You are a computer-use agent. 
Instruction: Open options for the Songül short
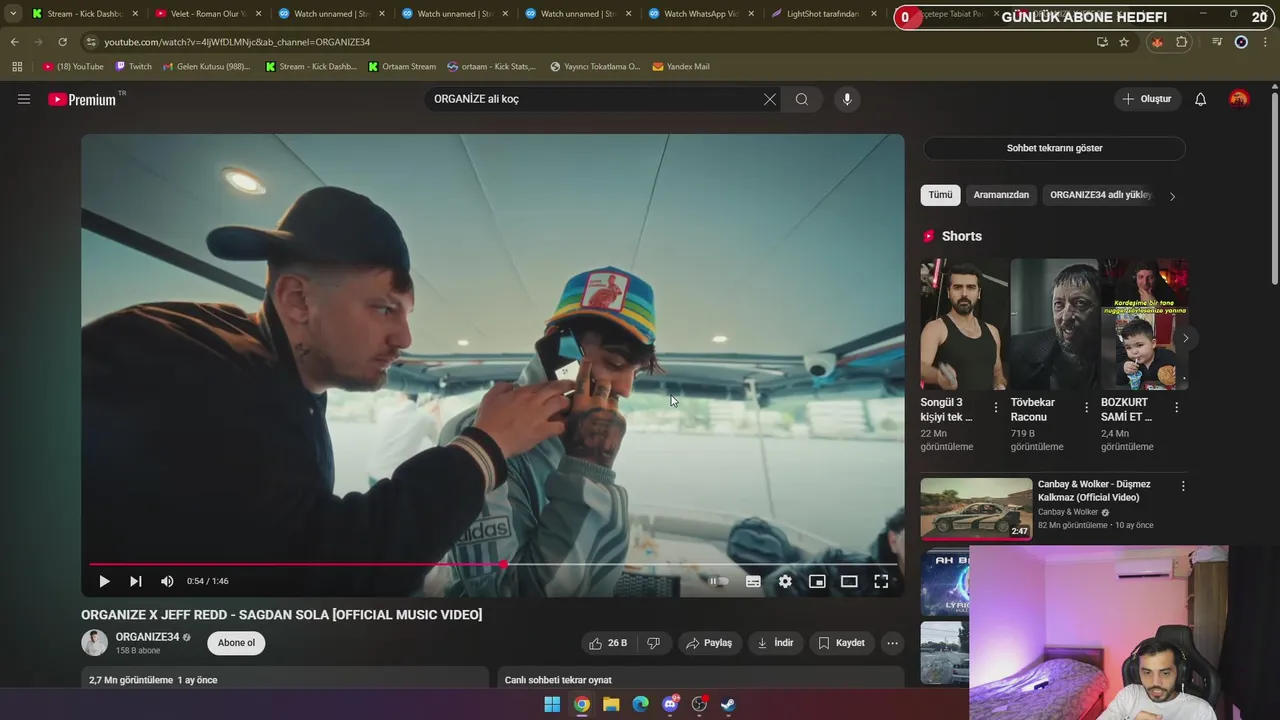[x=996, y=407]
